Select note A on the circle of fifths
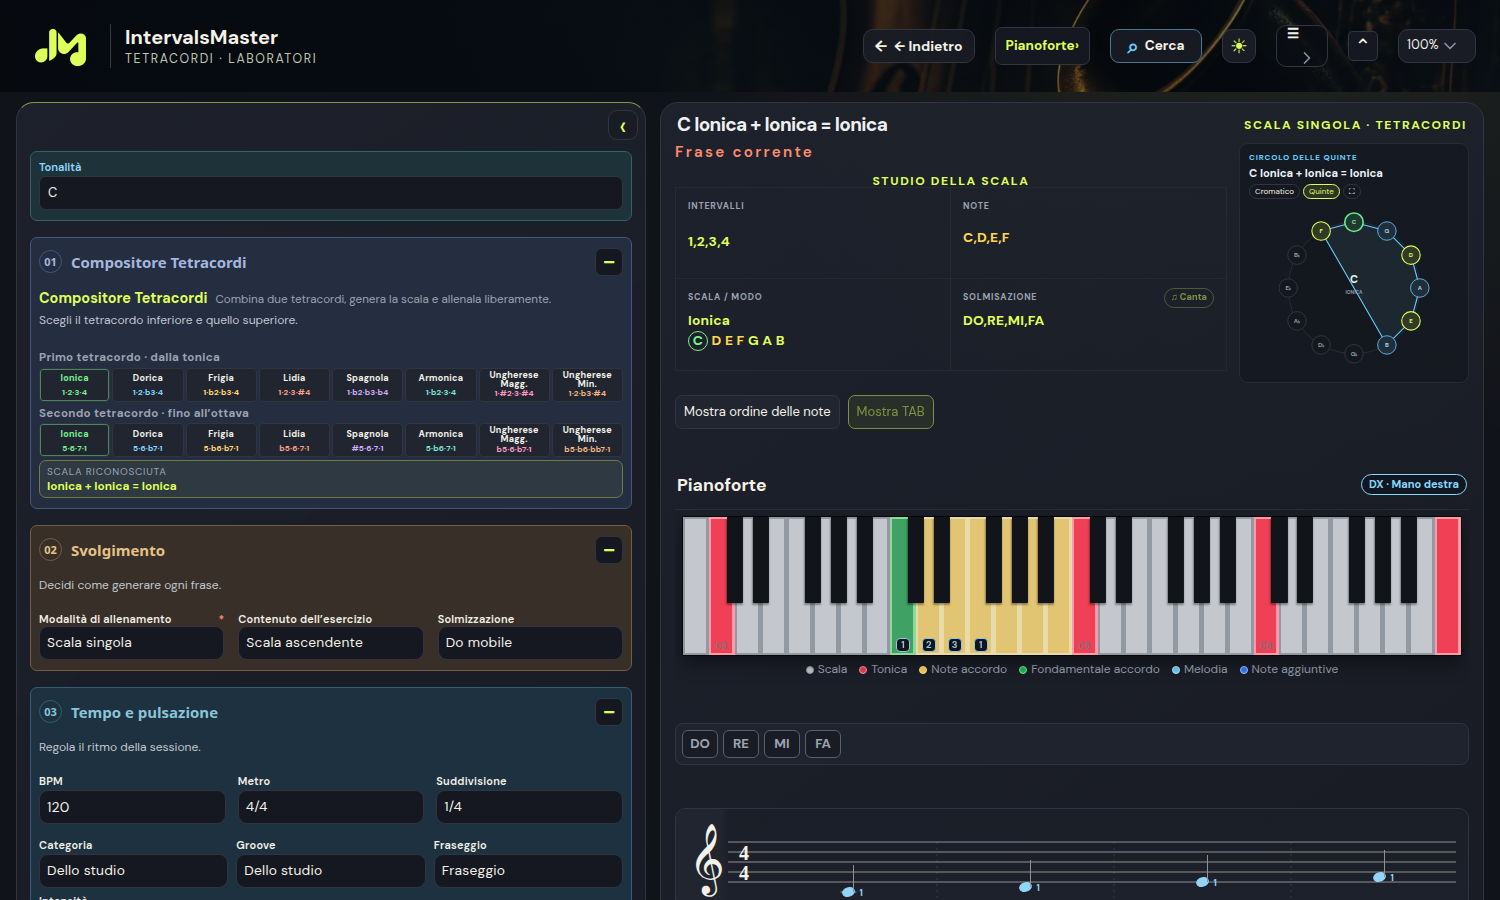Viewport: 1500px width, 900px height. 1419,288
